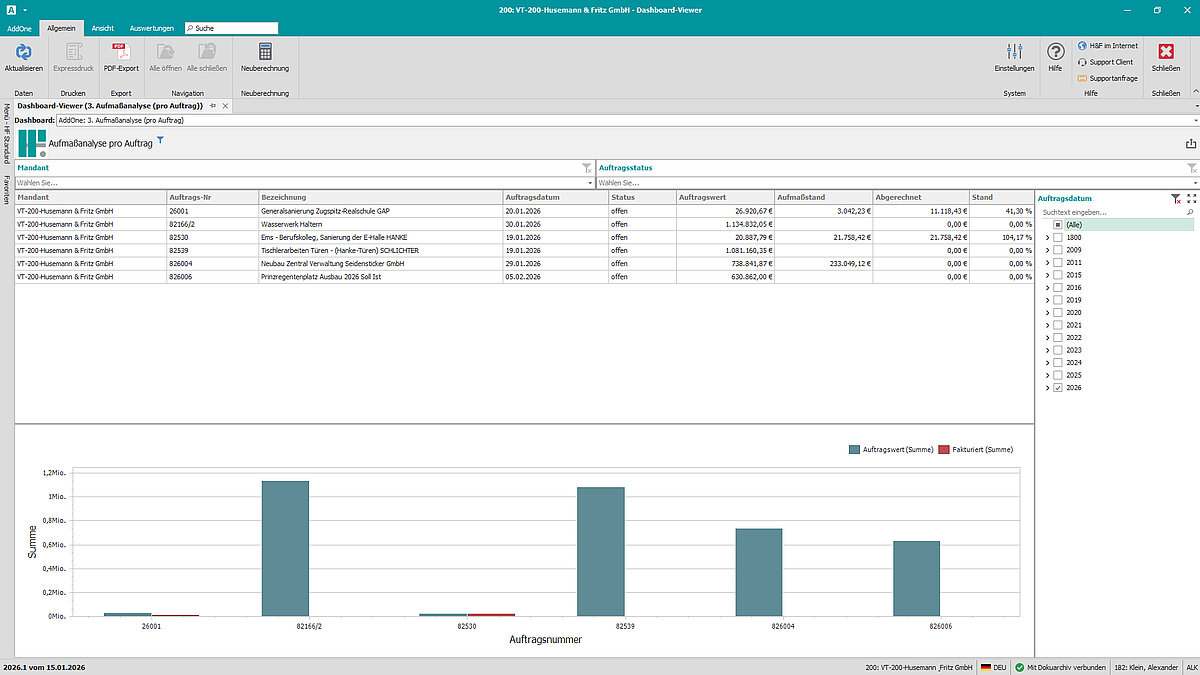Uncheck the 2026 year checkbox

tap(1058, 387)
